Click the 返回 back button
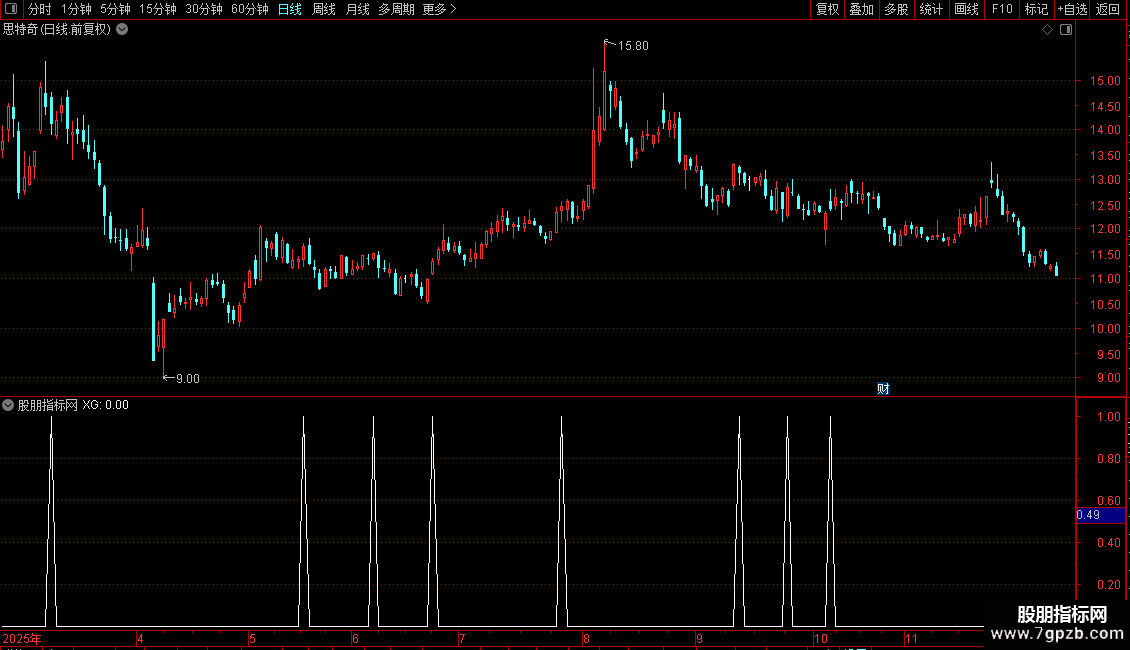The width and height of the screenshot is (1130, 650). pyautogui.click(x=1108, y=9)
